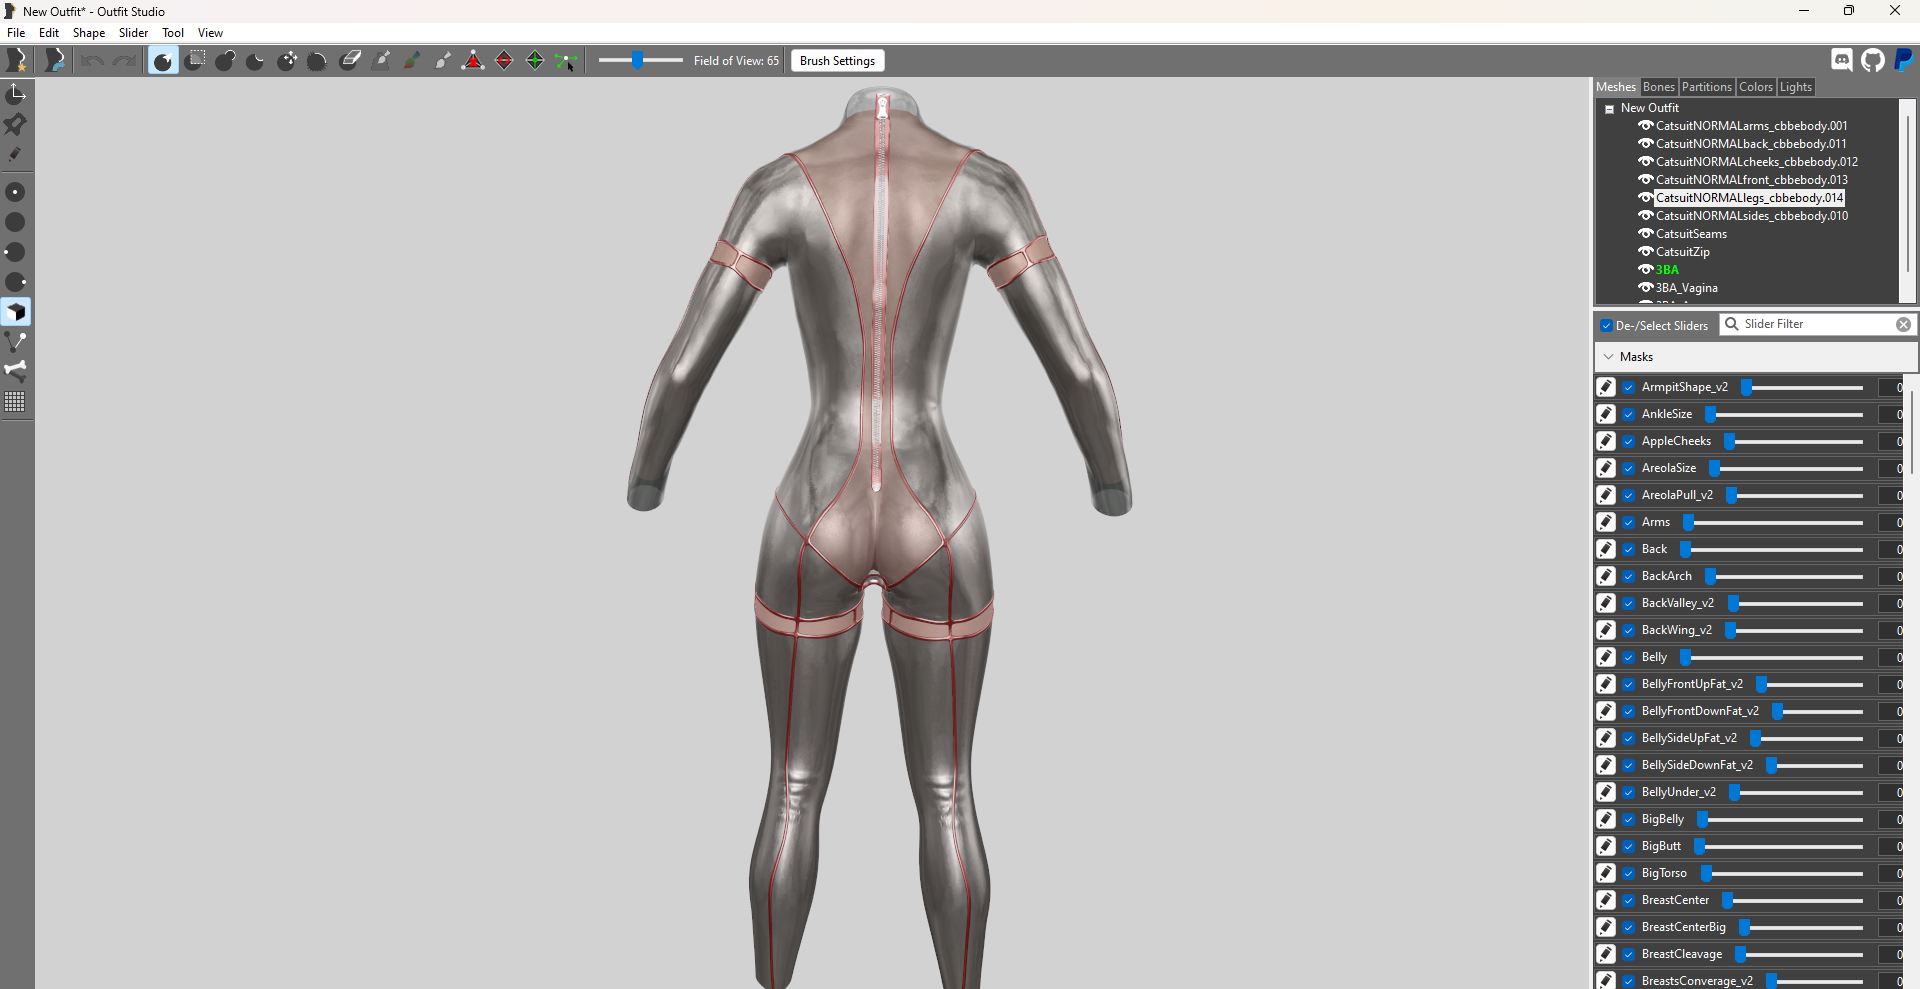Click the New Project icon with star
This screenshot has height=989, width=1920.
click(17, 61)
